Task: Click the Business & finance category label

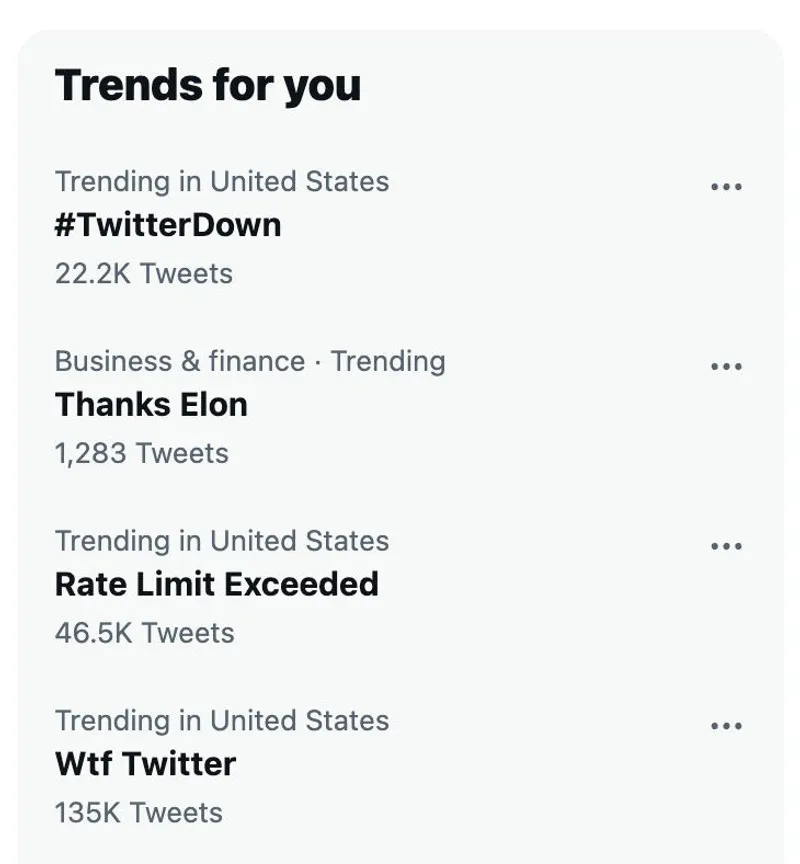Action: 180,361
